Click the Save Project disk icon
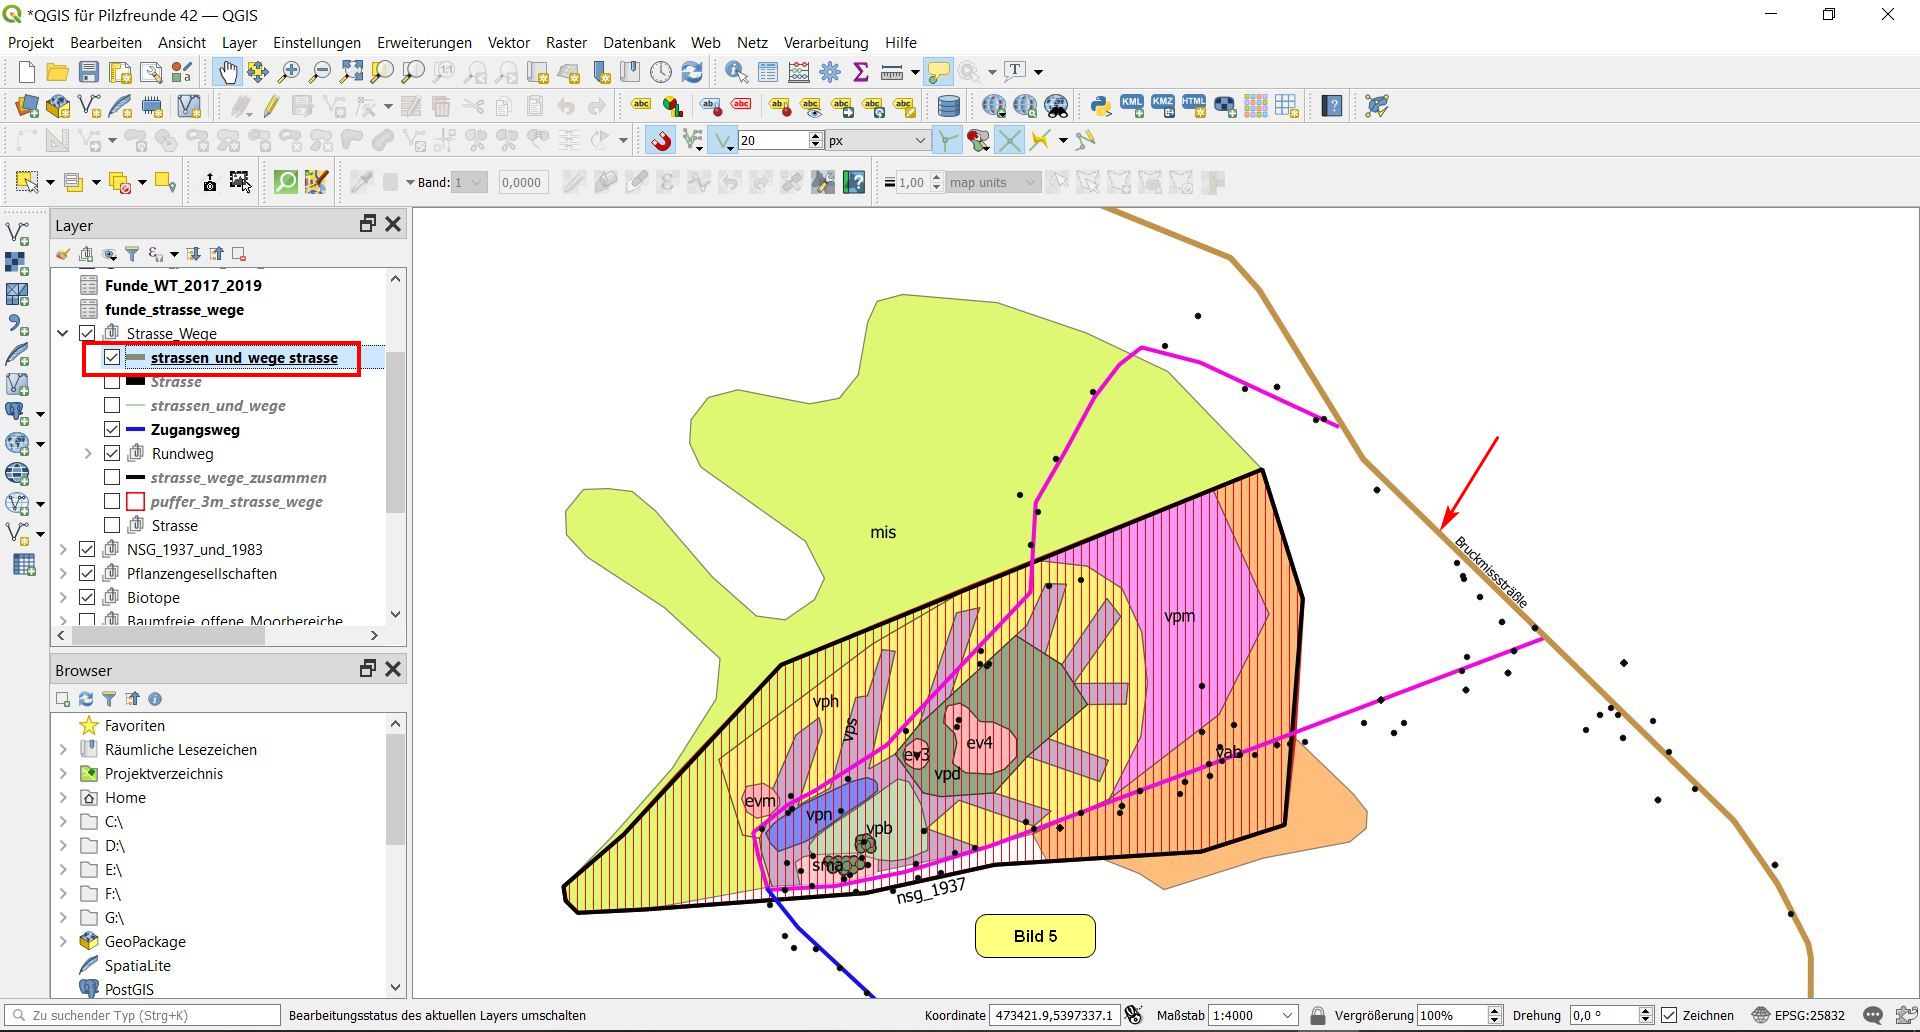This screenshot has width=1920, height=1032. point(89,72)
